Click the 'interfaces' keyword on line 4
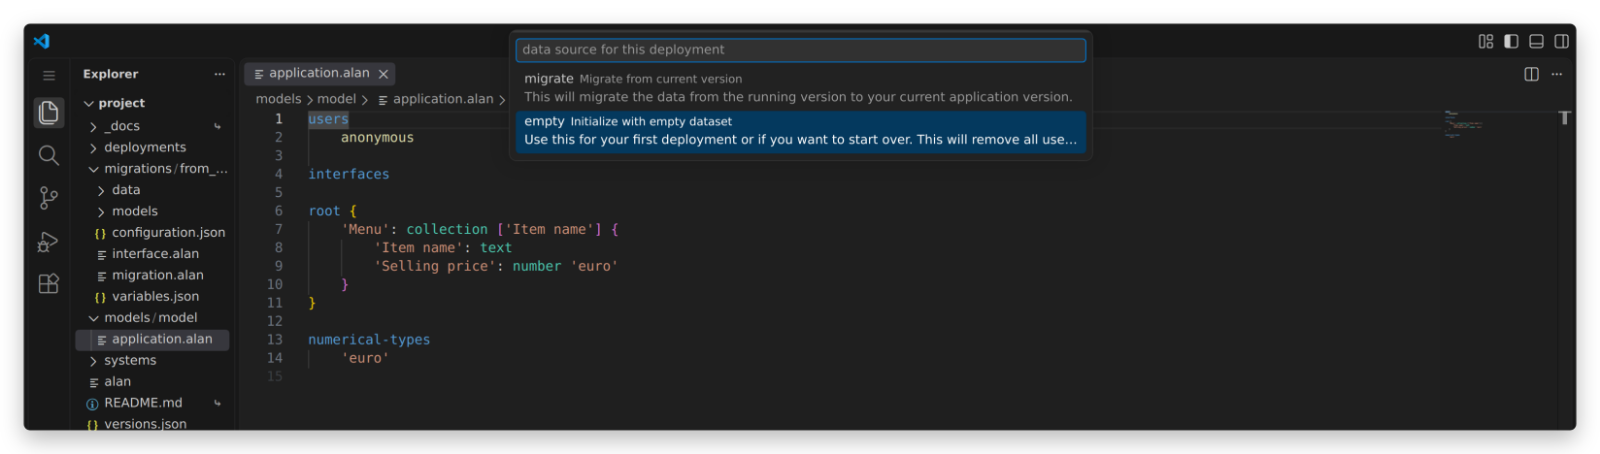 pyautogui.click(x=349, y=174)
